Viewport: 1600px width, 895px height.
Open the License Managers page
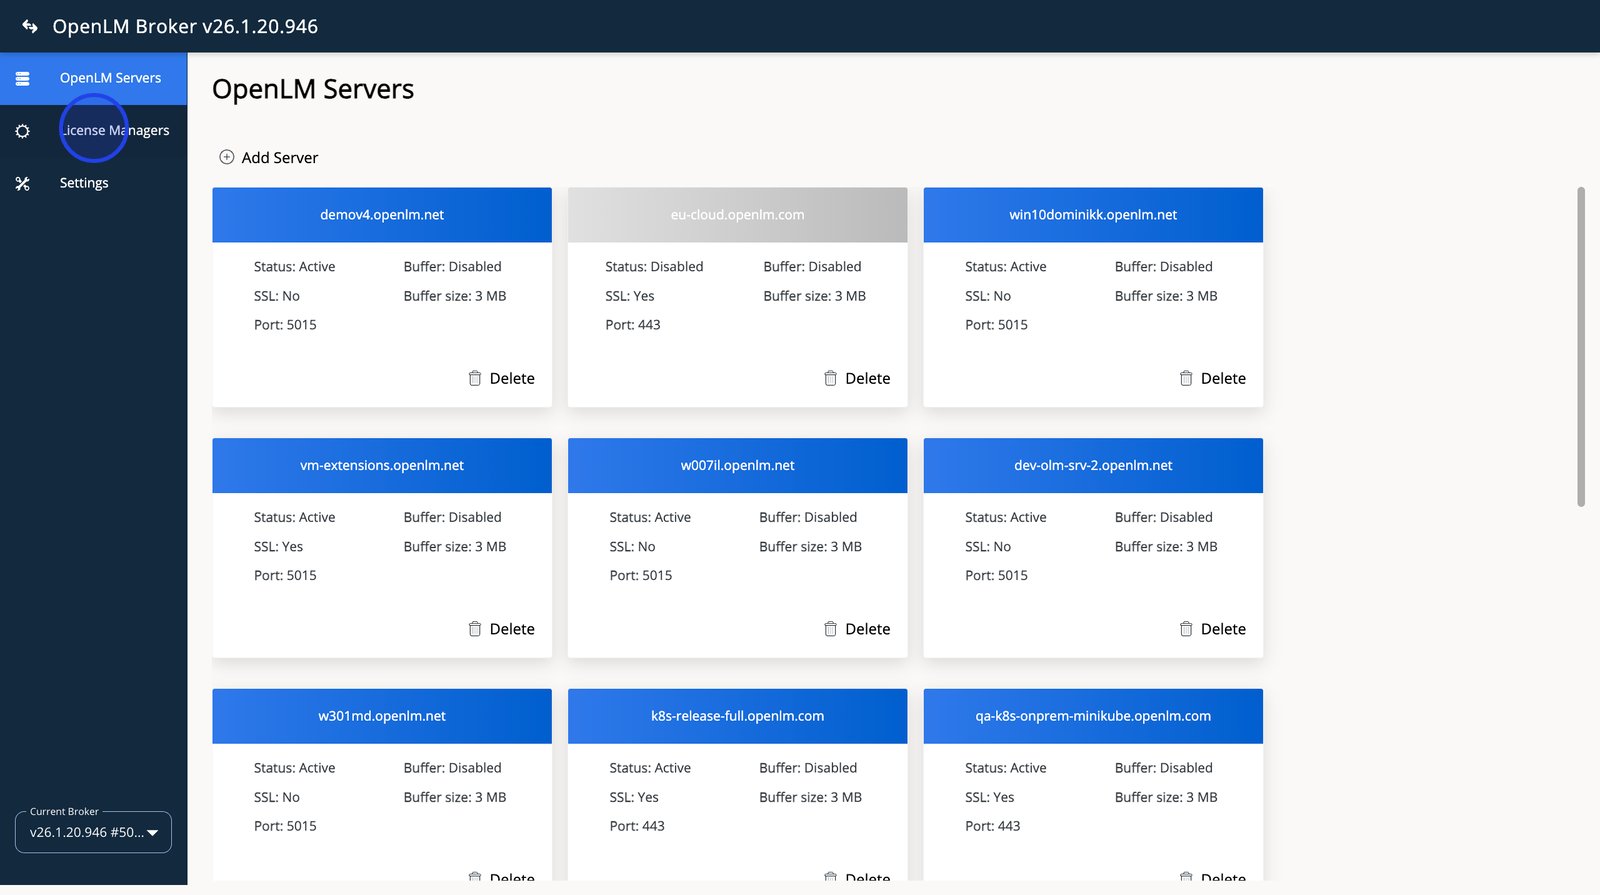(x=93, y=131)
